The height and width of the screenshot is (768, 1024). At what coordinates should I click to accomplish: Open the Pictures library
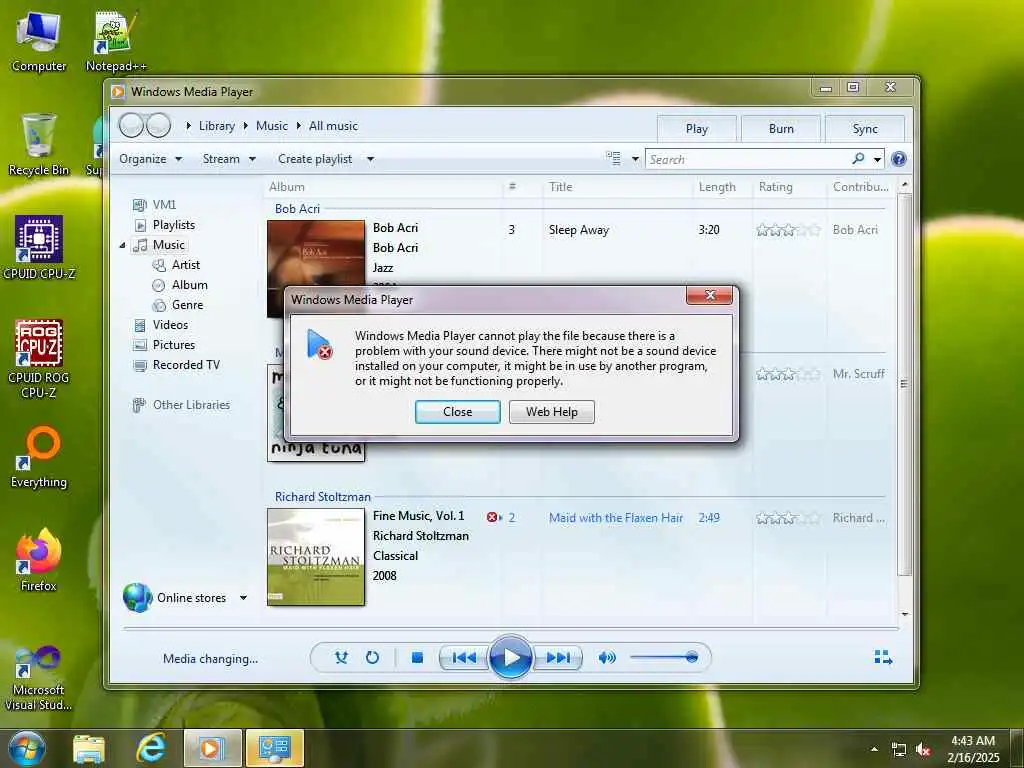164,345
